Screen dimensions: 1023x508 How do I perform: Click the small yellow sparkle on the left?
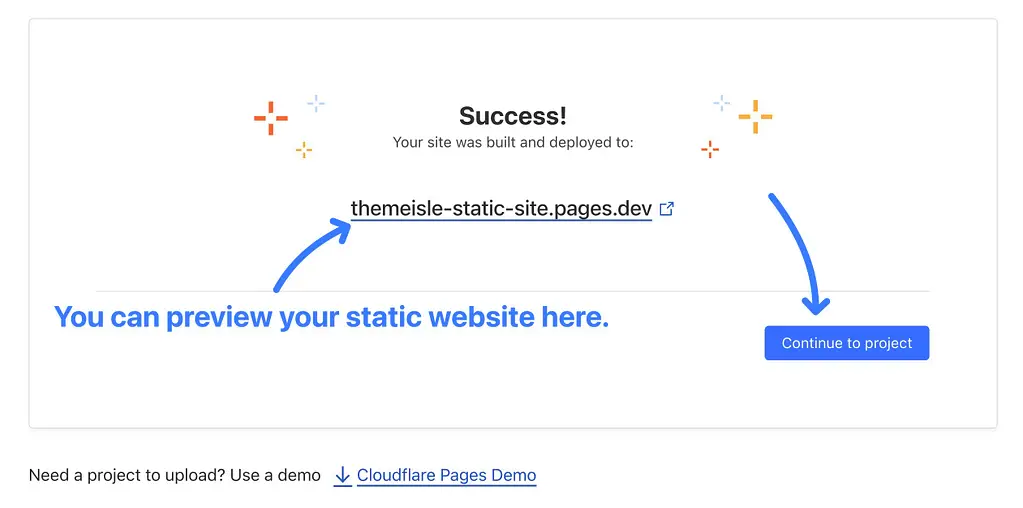[x=303, y=150]
